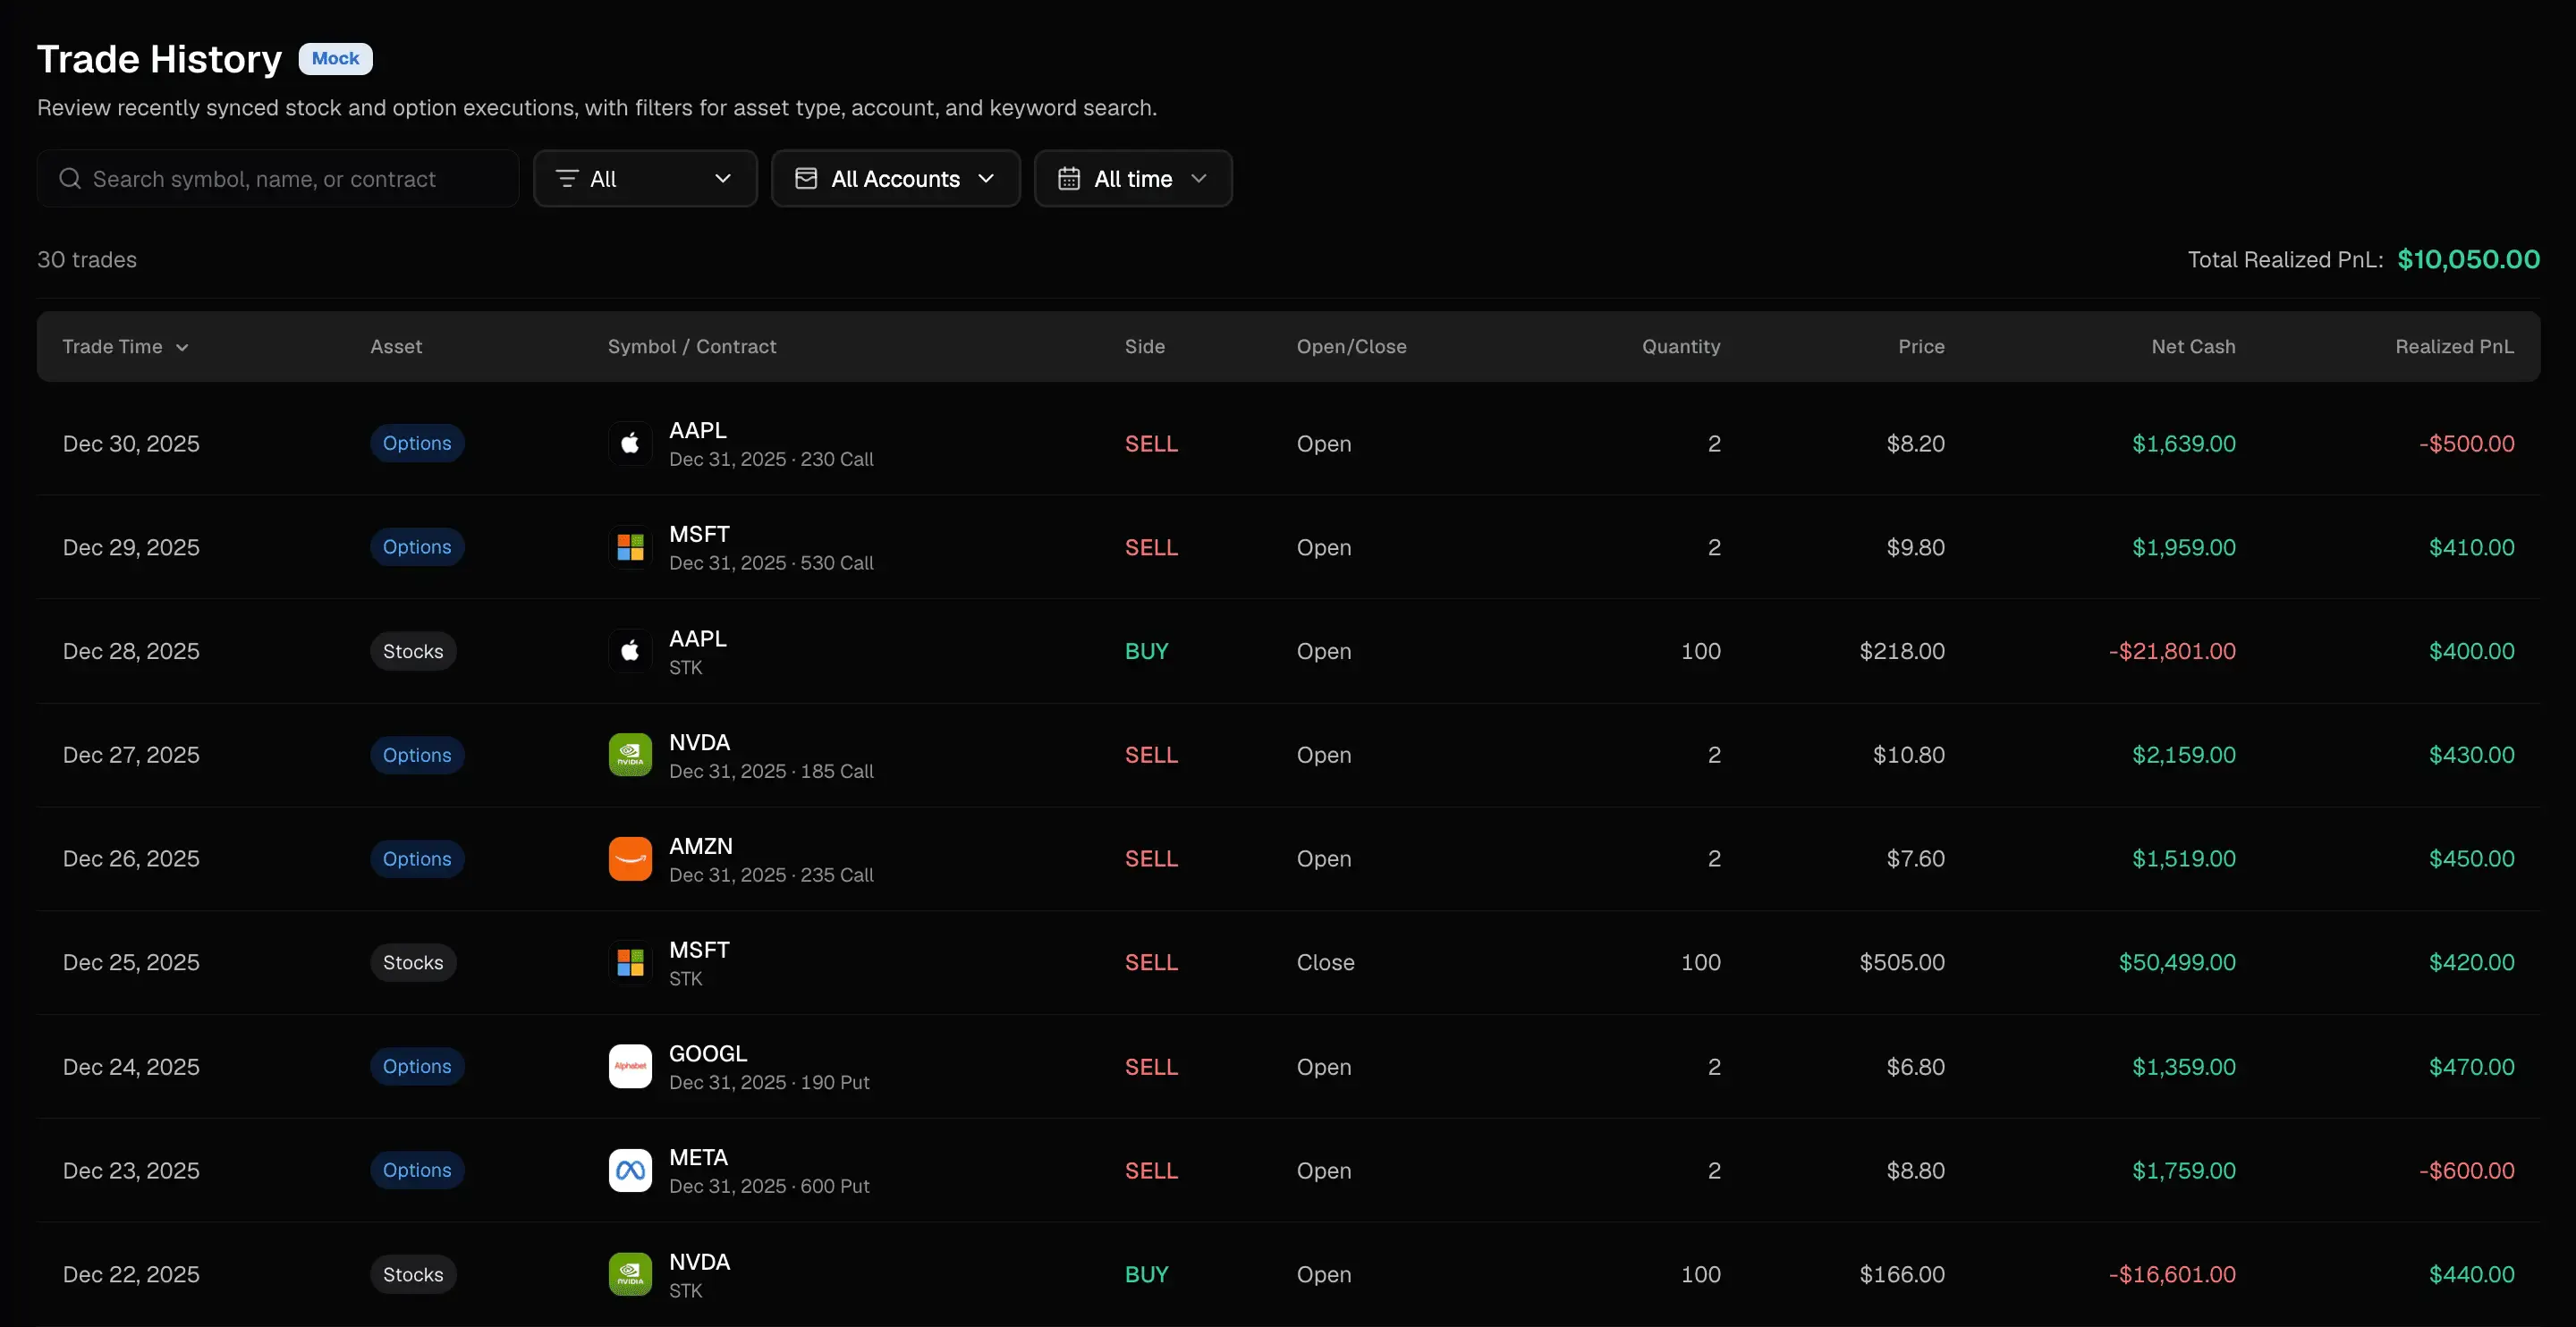Click the -$500.00 realized PnL value
This screenshot has height=1327, width=2576.
[x=2466, y=443]
